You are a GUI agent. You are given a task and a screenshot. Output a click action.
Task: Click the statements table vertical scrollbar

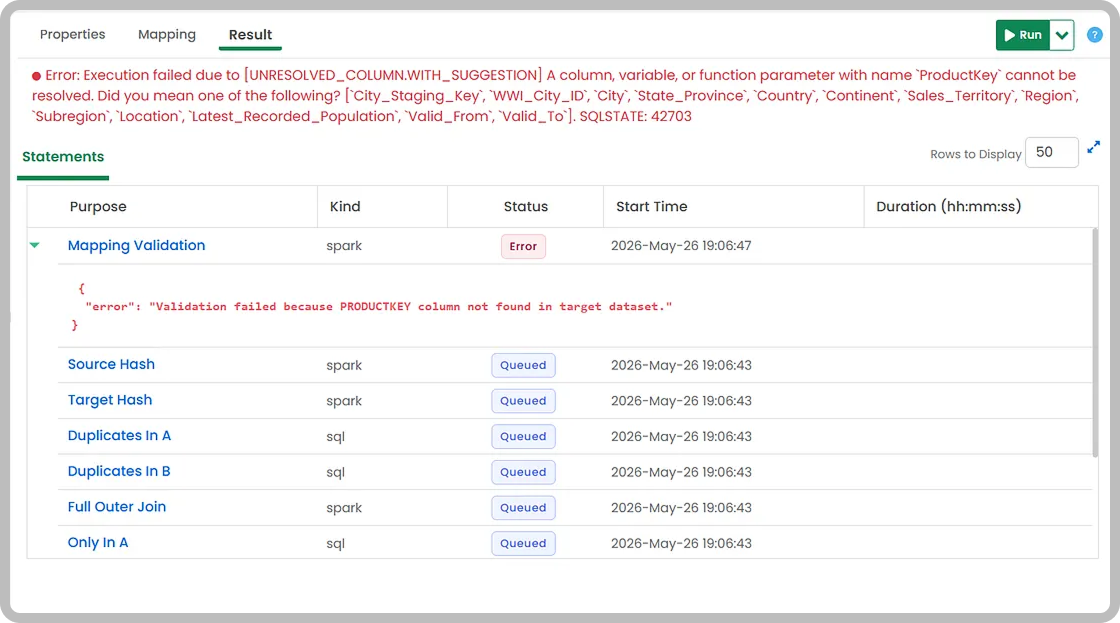point(1095,342)
